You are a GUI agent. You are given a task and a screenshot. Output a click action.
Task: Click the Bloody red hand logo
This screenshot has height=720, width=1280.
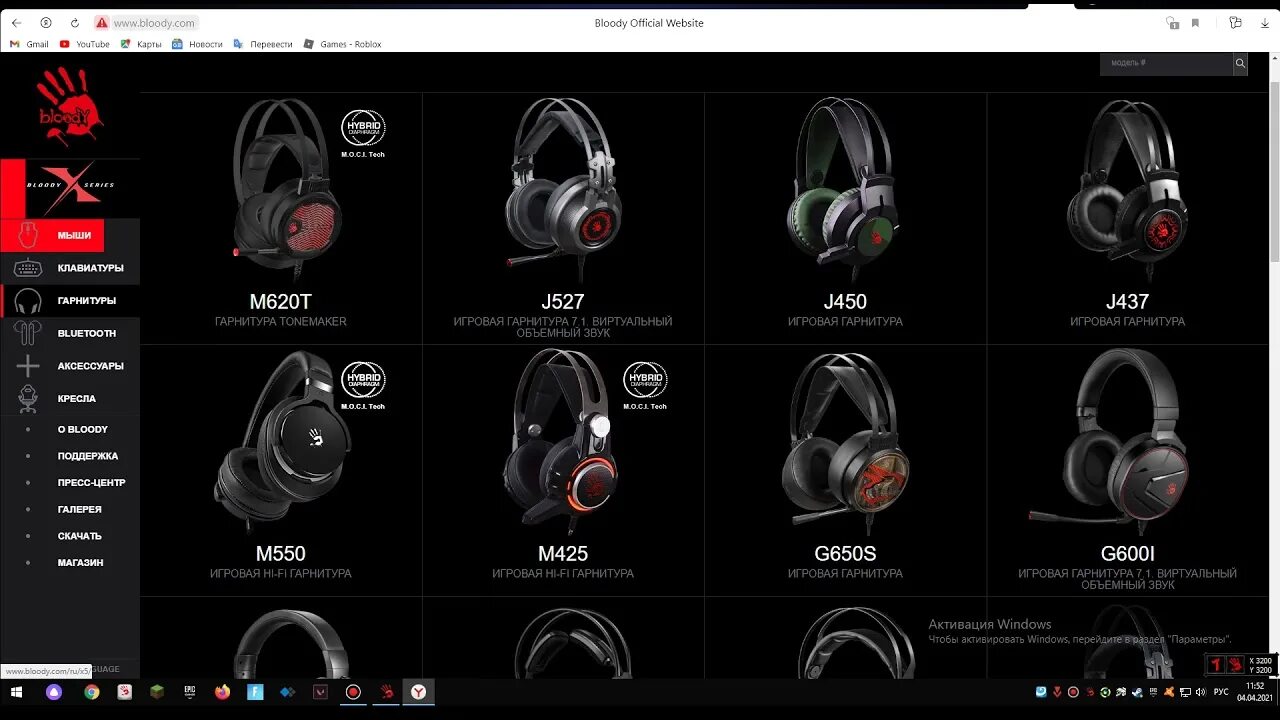[x=70, y=106]
